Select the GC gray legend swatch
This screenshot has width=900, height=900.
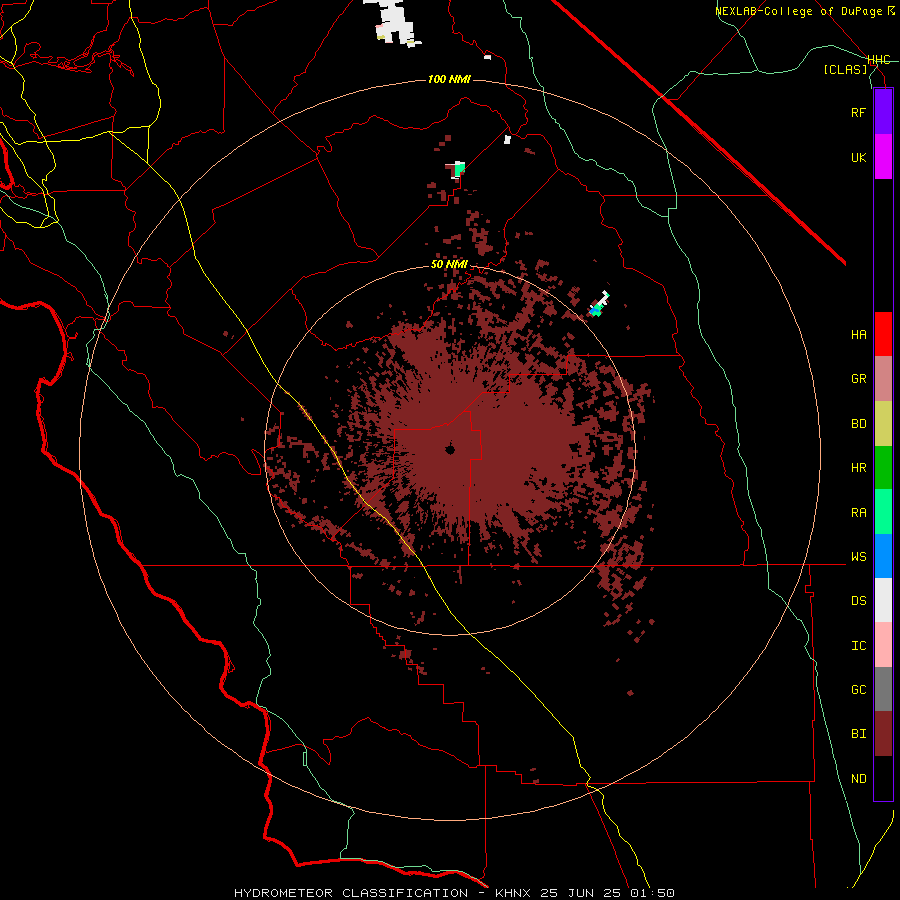[883, 689]
